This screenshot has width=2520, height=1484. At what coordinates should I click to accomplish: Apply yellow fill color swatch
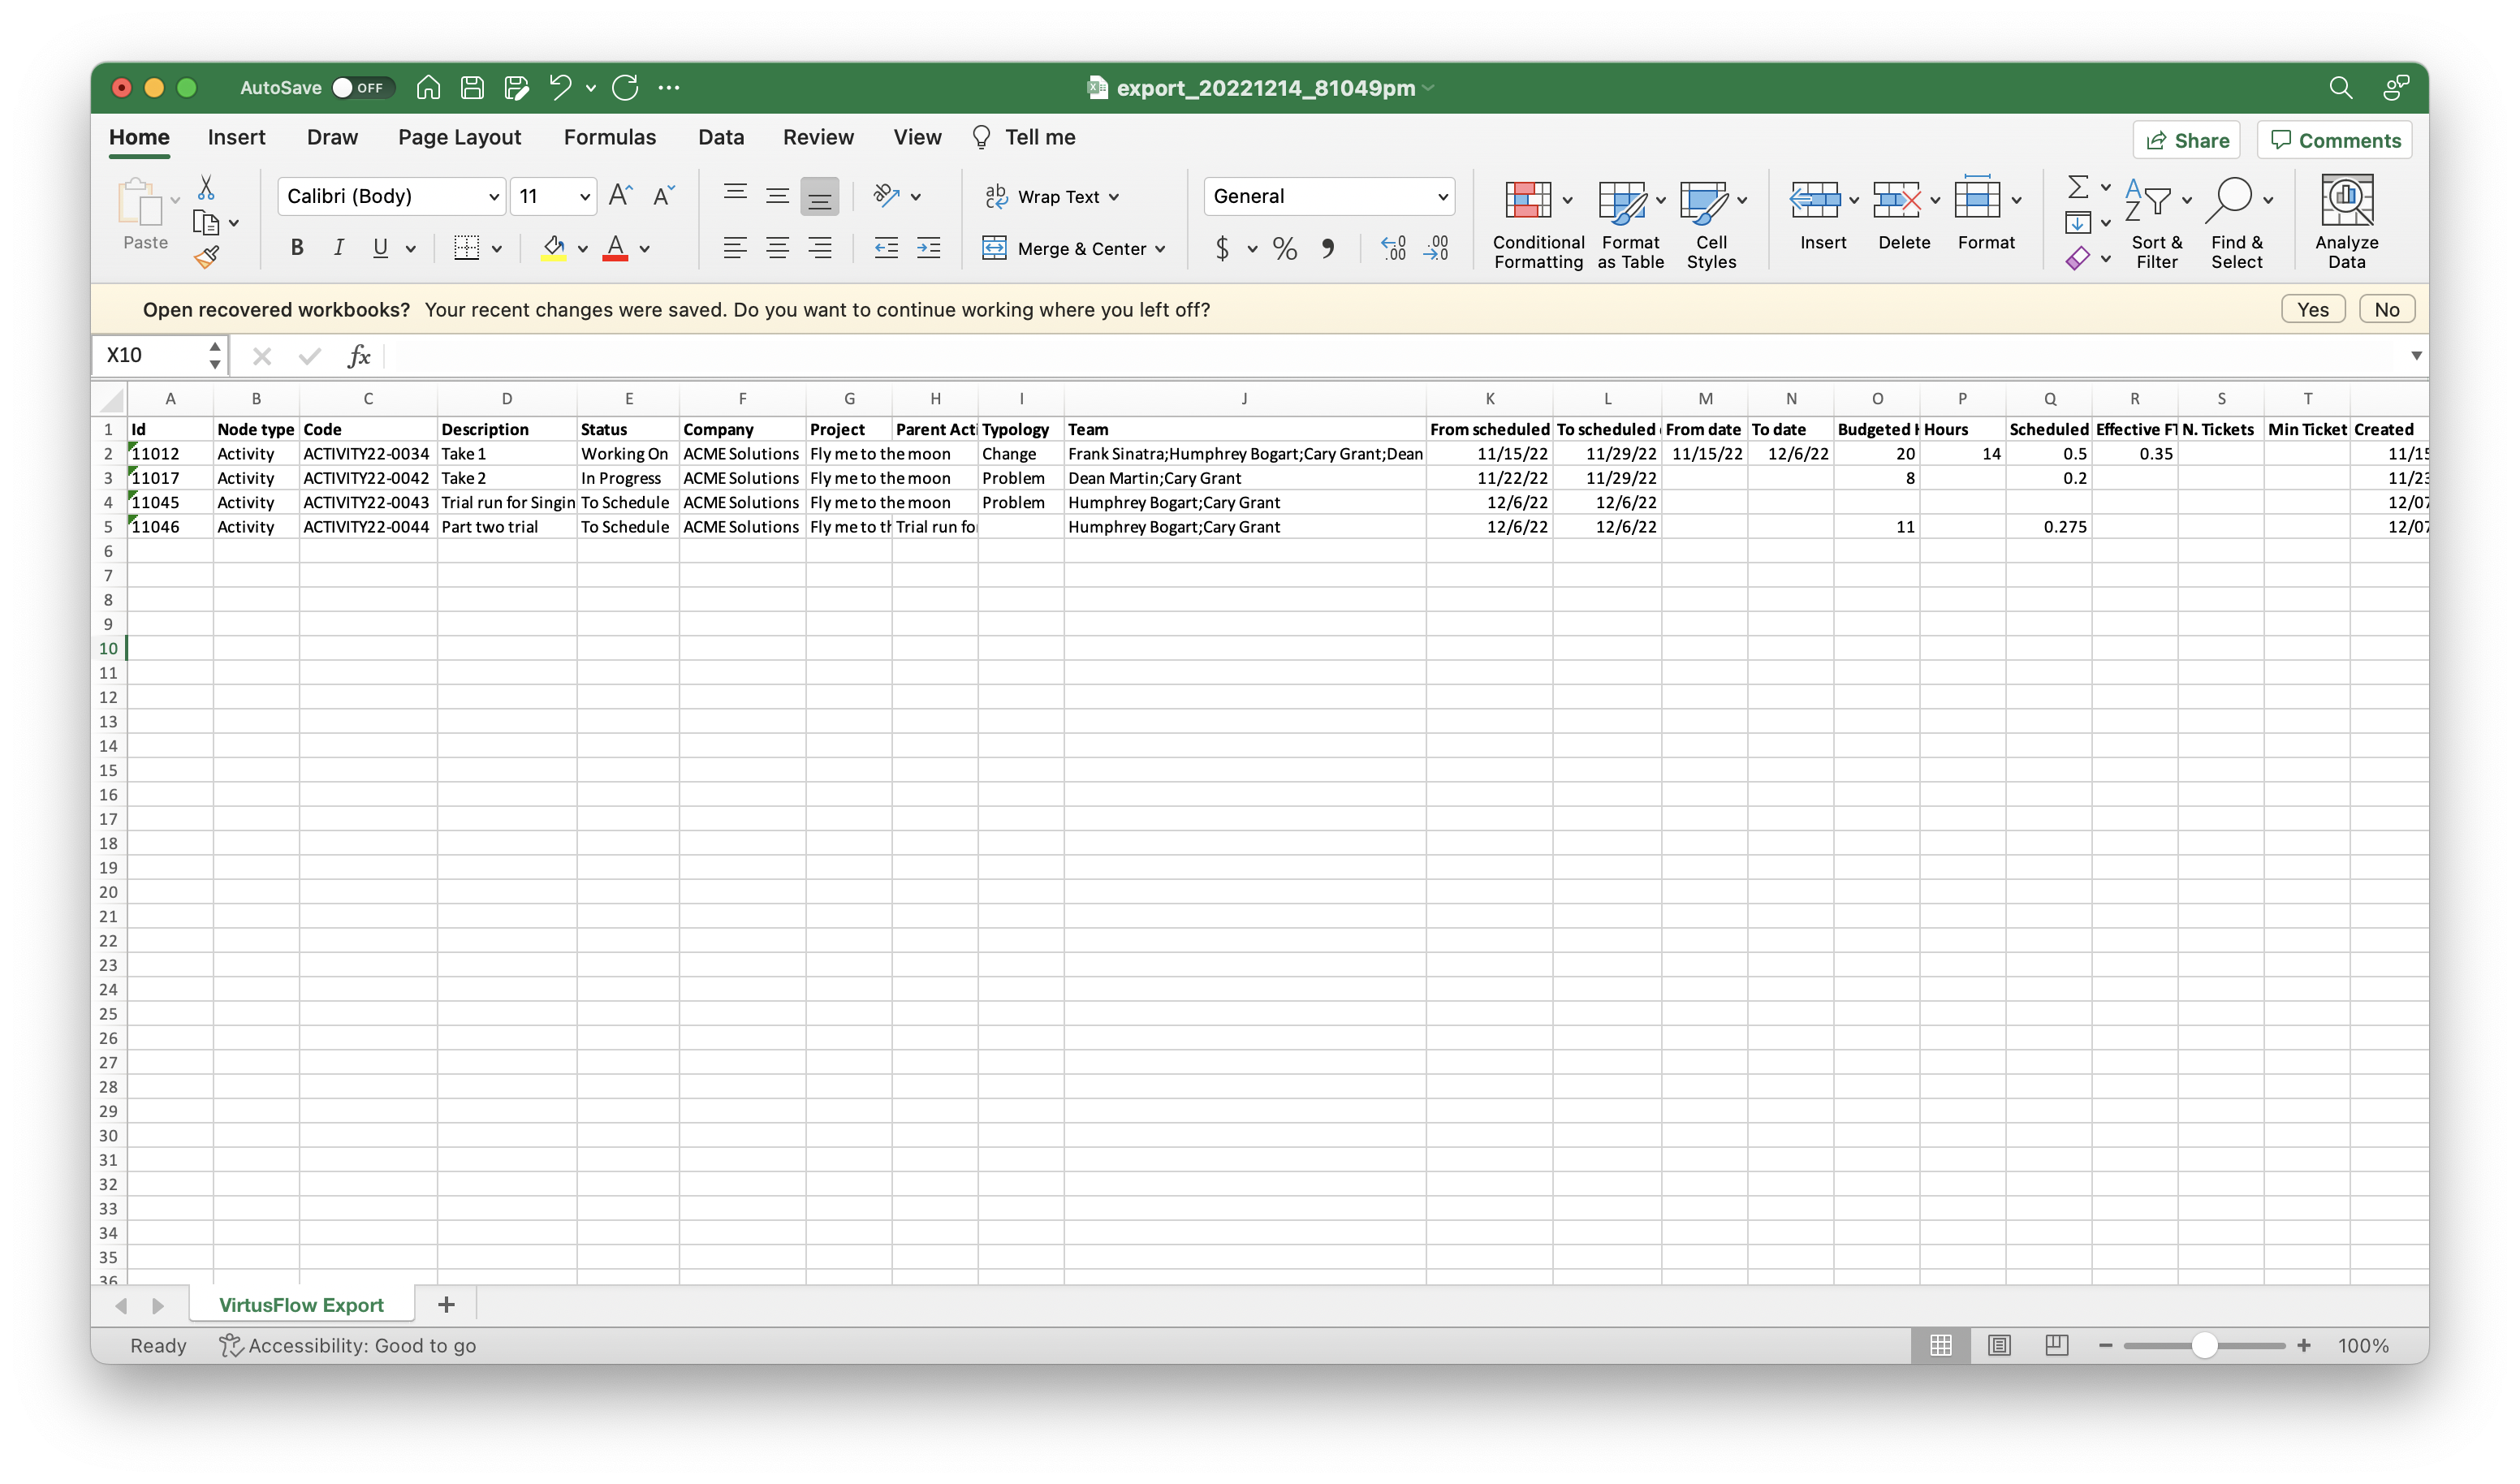tap(554, 248)
